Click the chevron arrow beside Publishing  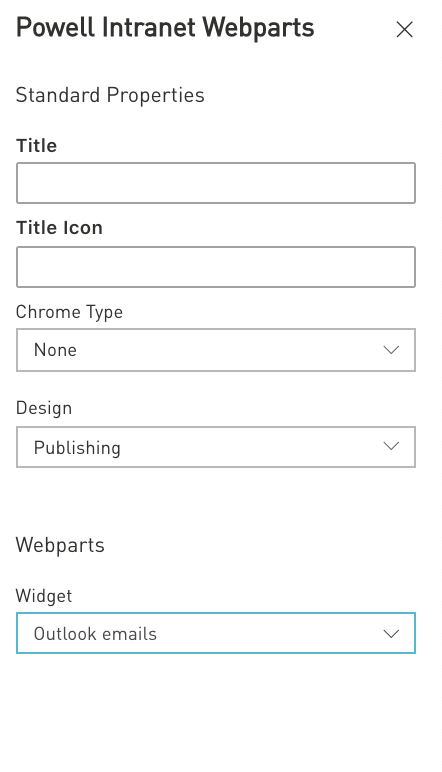(x=391, y=446)
